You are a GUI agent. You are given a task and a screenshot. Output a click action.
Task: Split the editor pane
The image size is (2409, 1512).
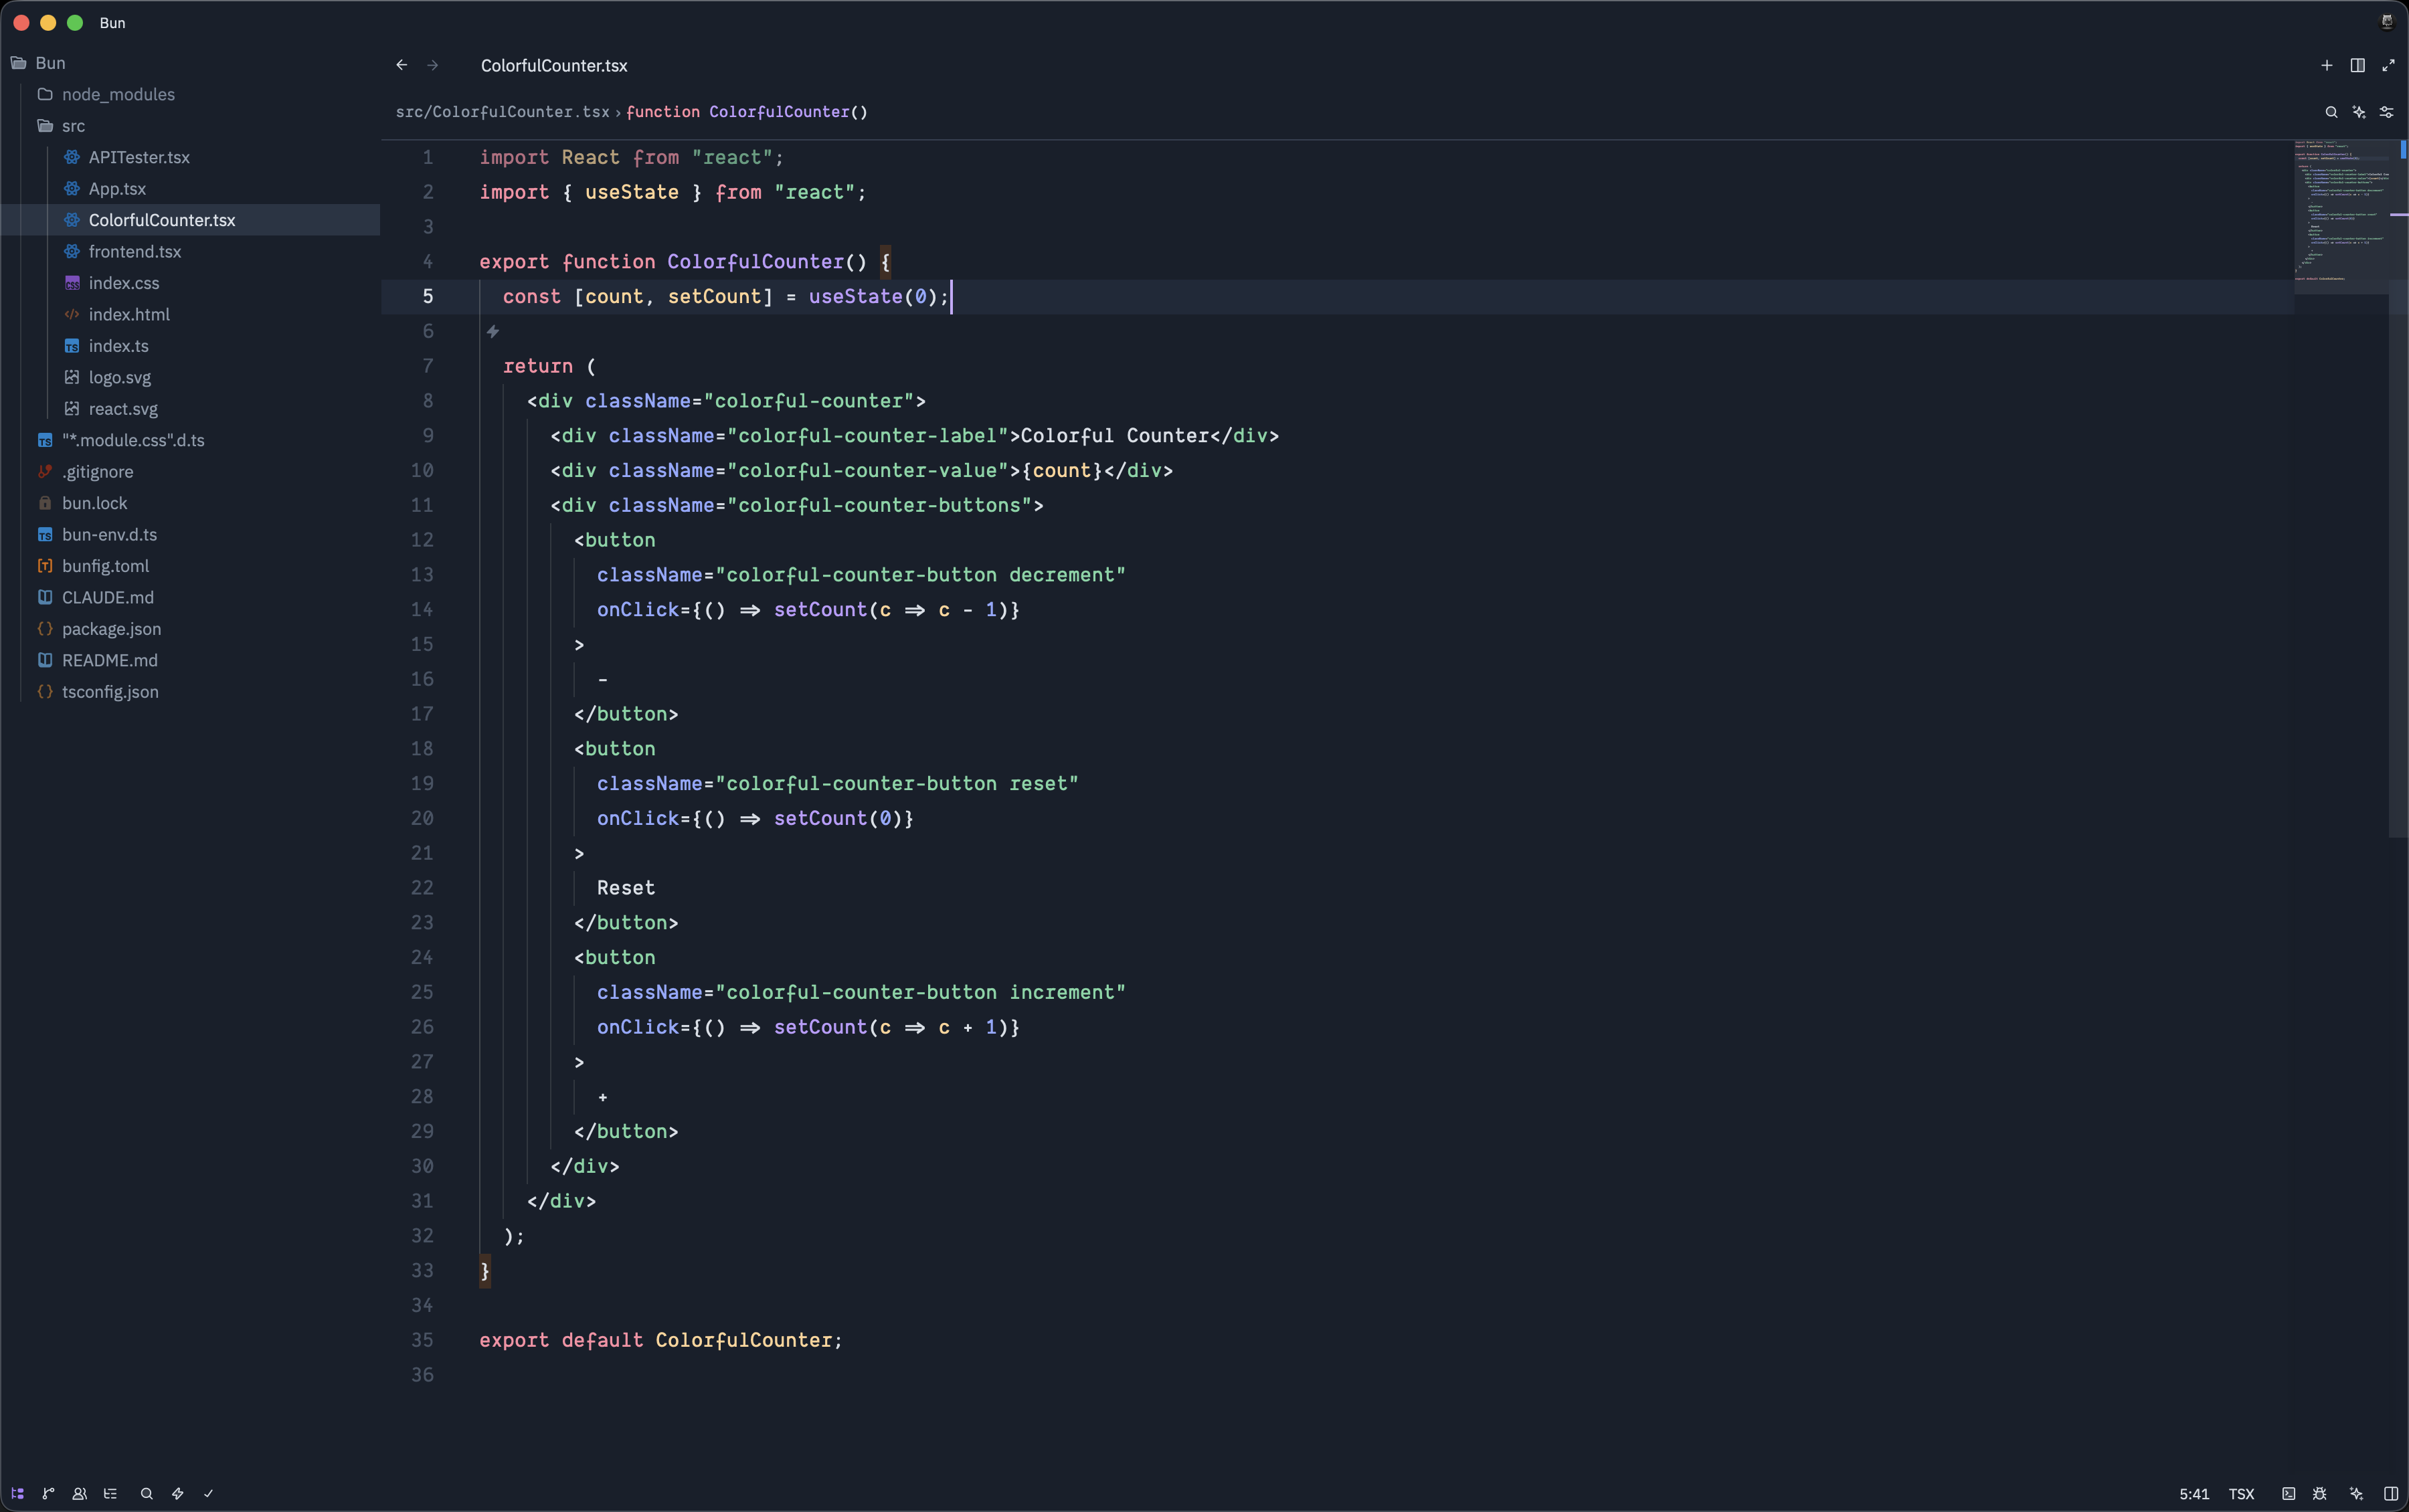[2357, 65]
